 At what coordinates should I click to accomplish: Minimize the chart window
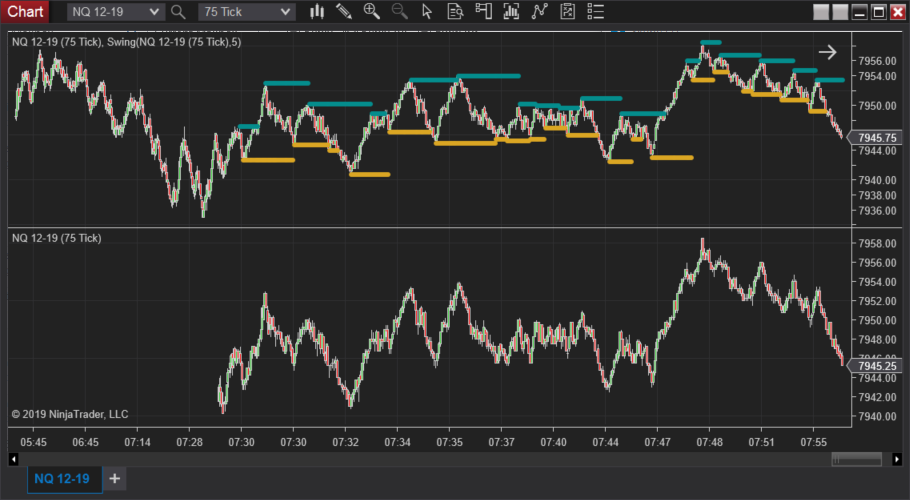tap(860, 12)
